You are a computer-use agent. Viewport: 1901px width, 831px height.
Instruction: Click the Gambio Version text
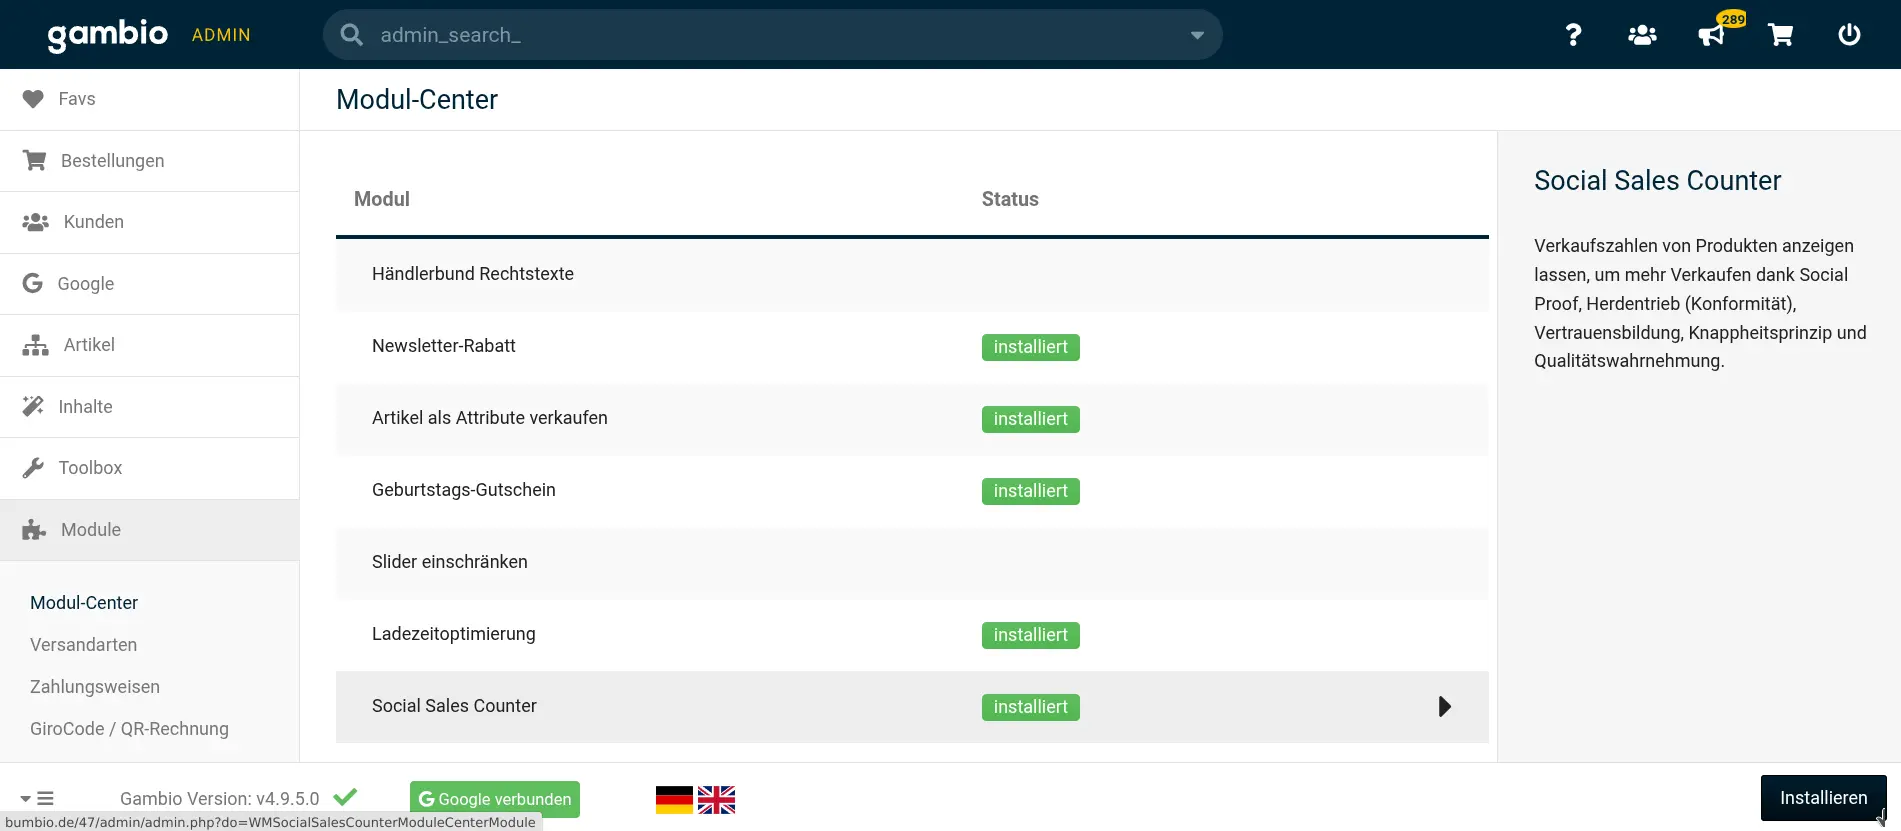219,799
